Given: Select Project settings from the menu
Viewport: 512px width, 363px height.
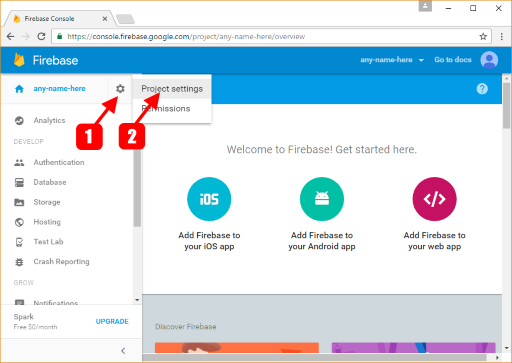Looking at the screenshot, I should [172, 89].
